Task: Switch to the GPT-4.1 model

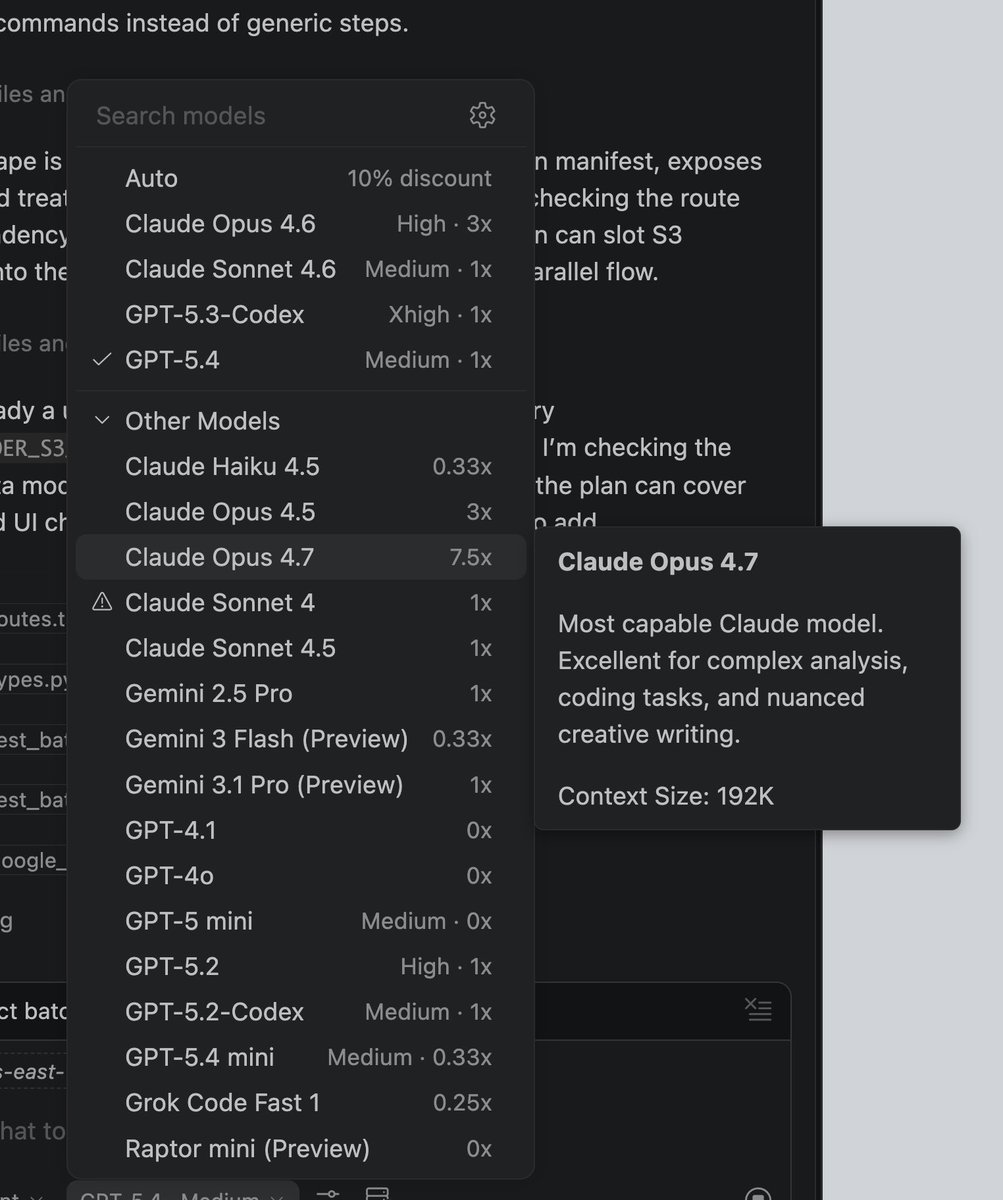Action: [x=301, y=830]
